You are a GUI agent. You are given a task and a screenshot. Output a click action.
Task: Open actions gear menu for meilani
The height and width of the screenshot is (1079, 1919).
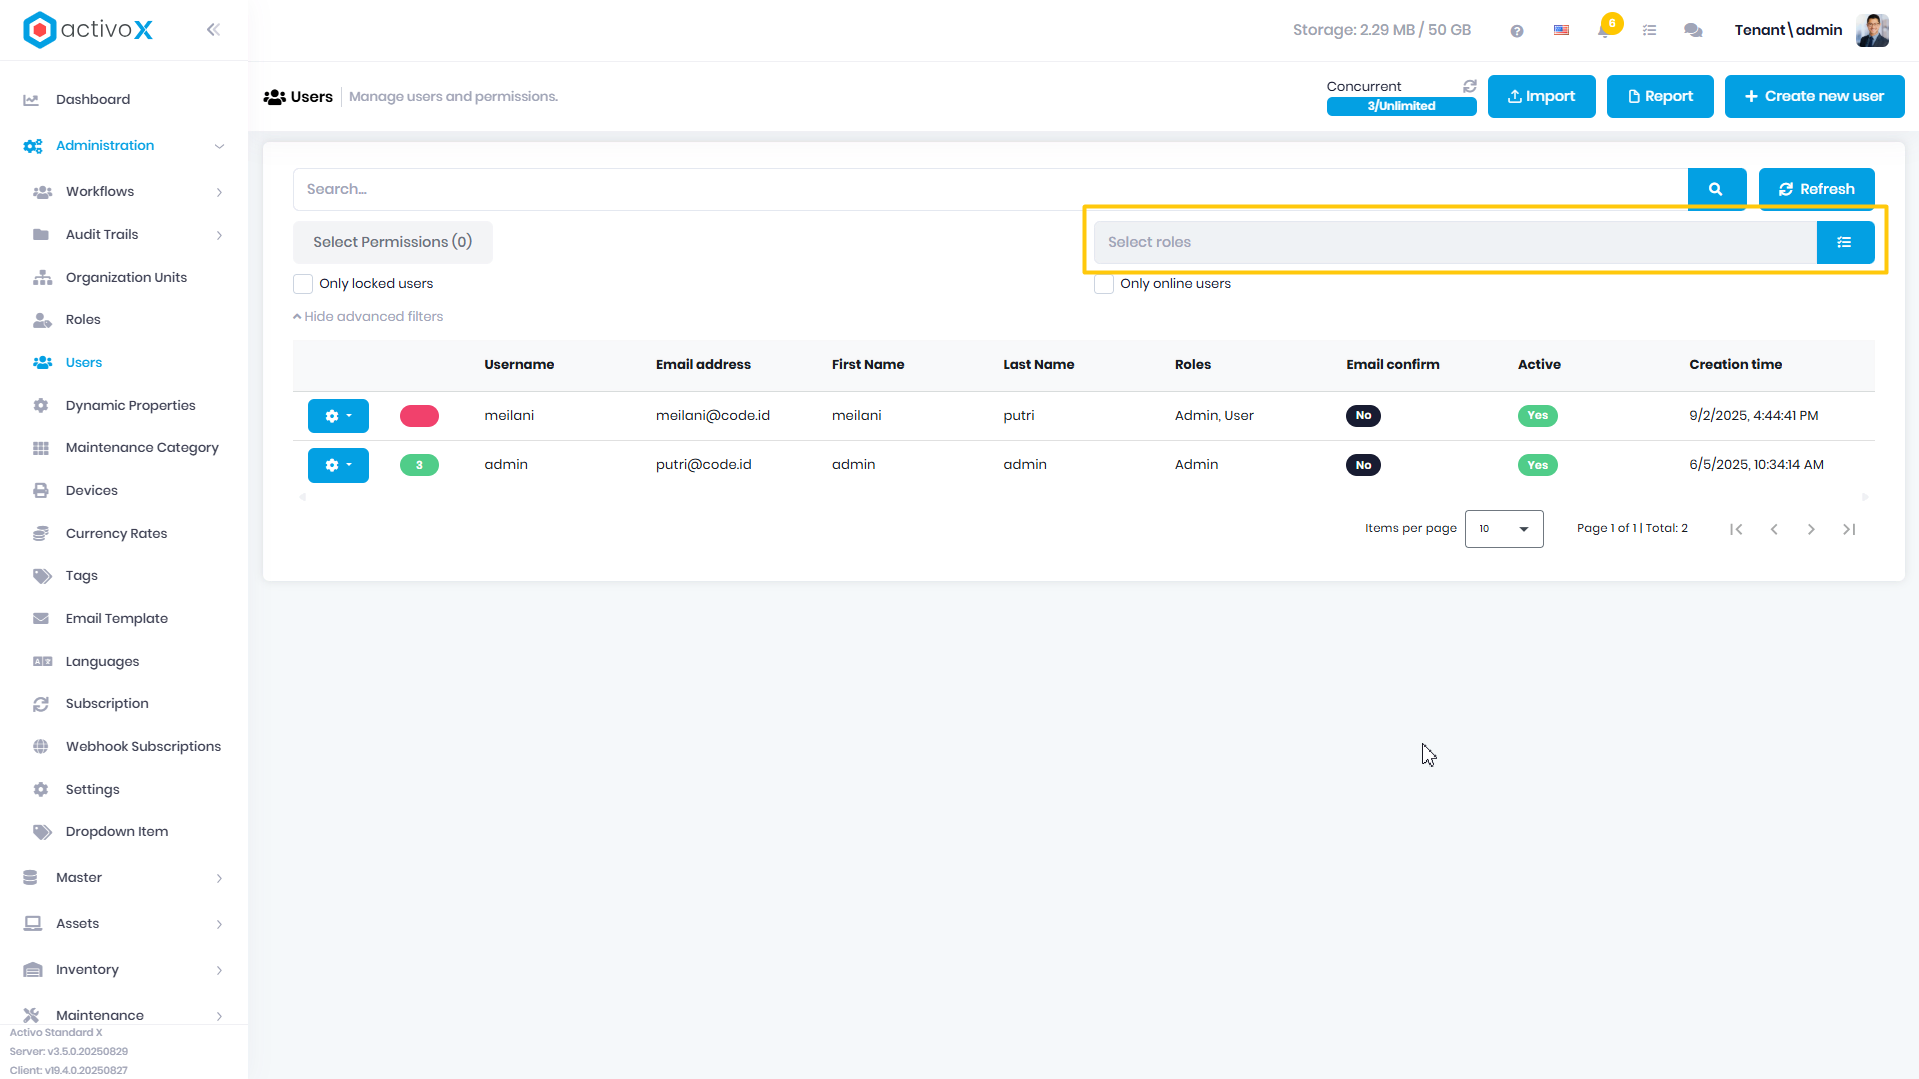(338, 416)
